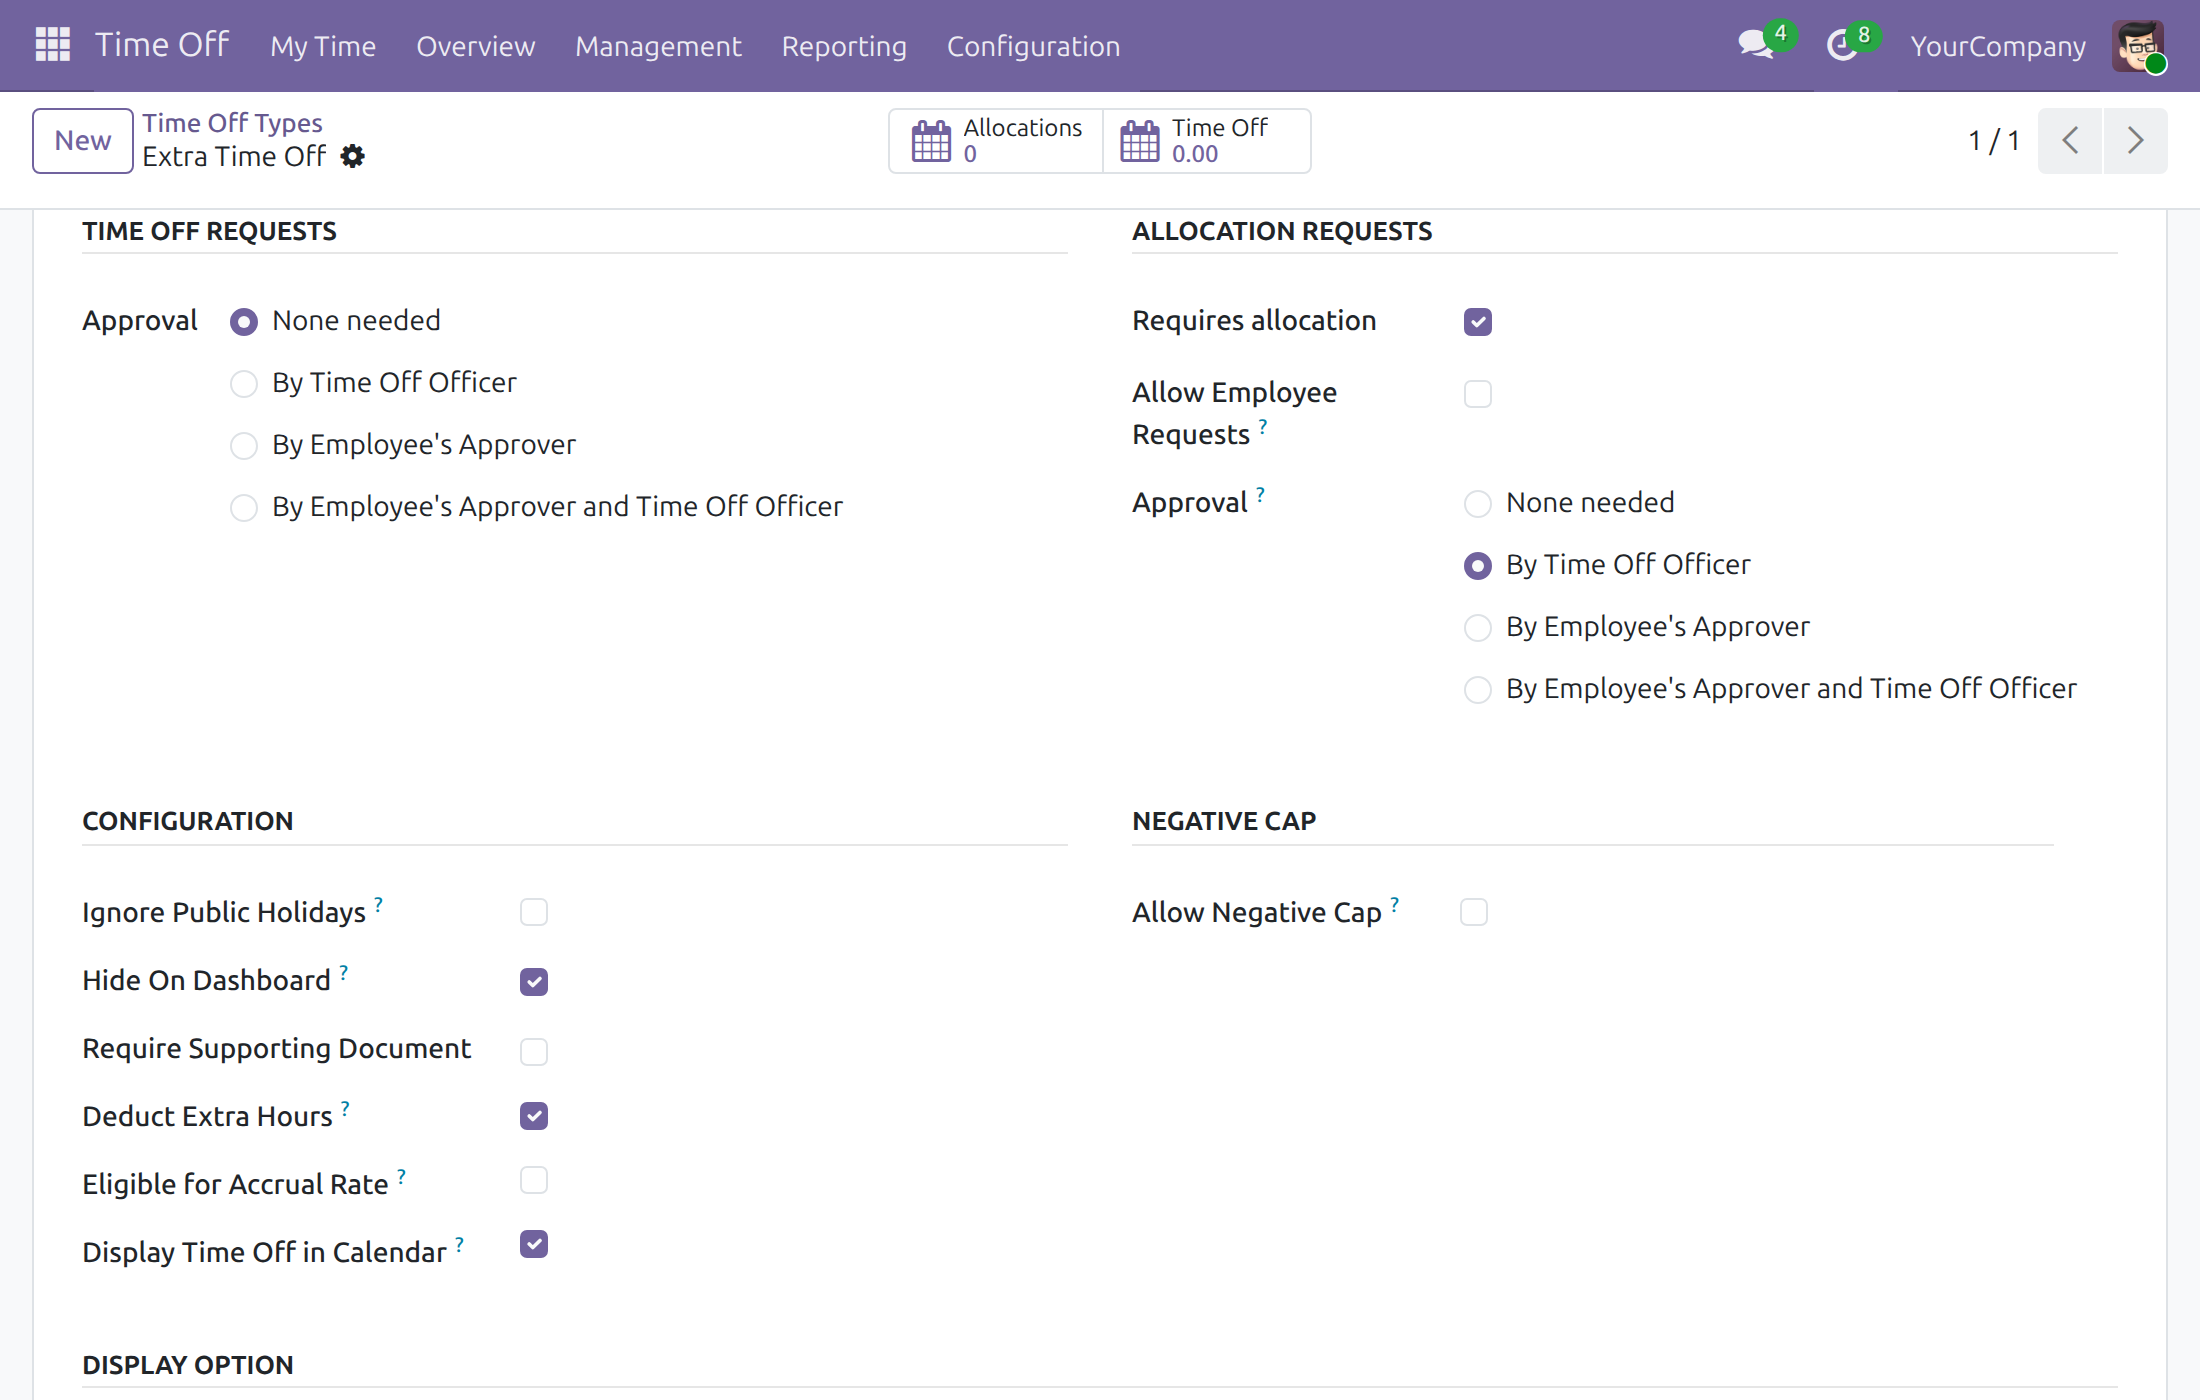Select By Employee's Approver for time off requests
The height and width of the screenshot is (1400, 2200).
tap(244, 446)
